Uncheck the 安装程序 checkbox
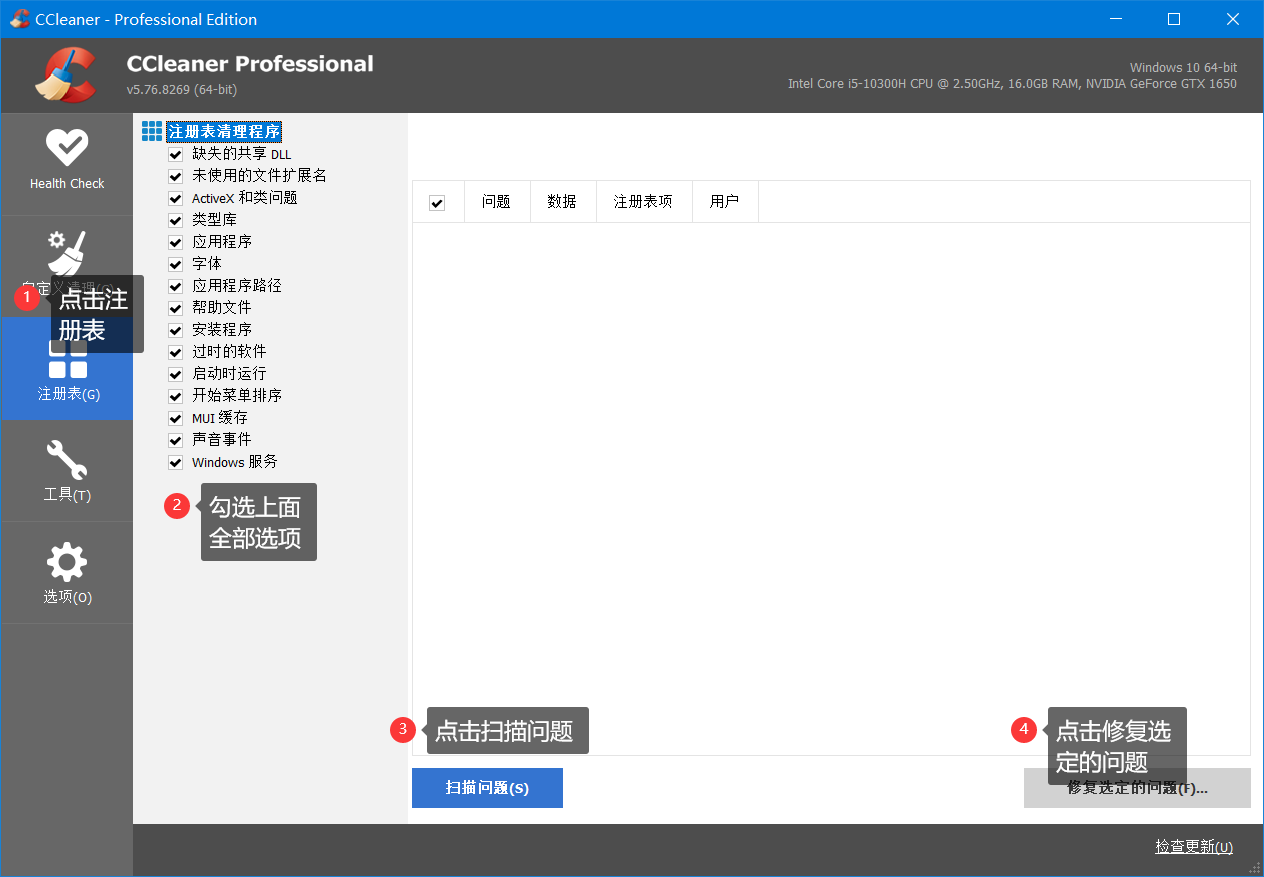This screenshot has height=877, width=1264. click(x=176, y=330)
